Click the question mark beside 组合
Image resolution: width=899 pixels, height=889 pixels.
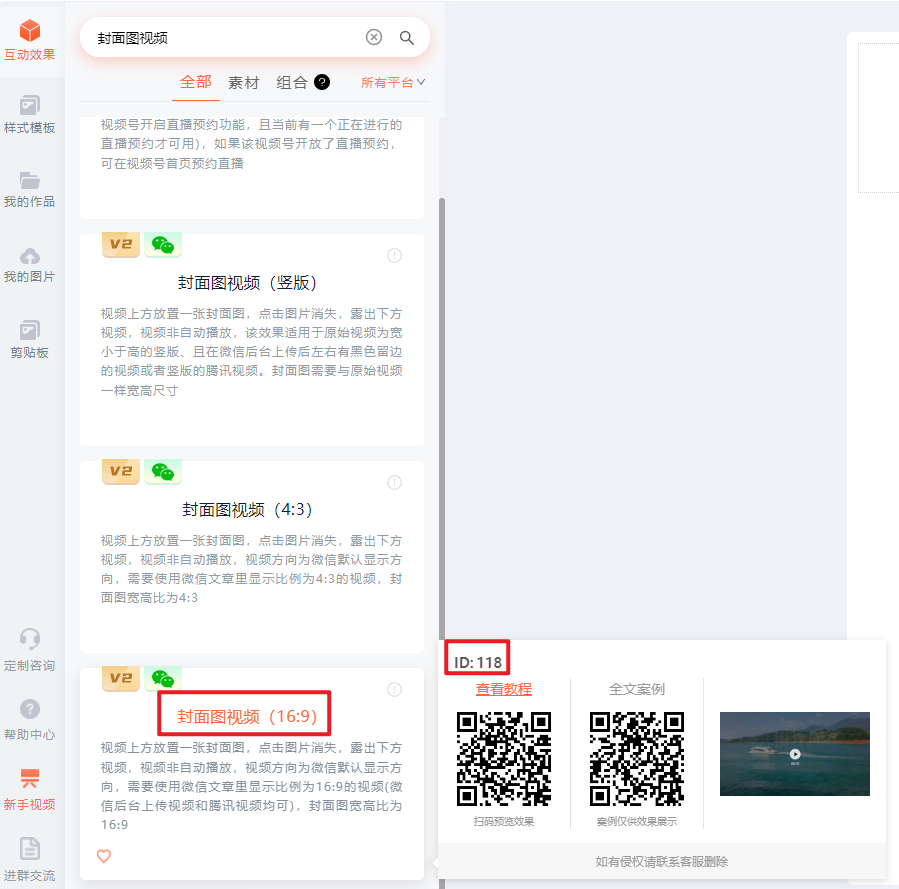pyautogui.click(x=322, y=82)
